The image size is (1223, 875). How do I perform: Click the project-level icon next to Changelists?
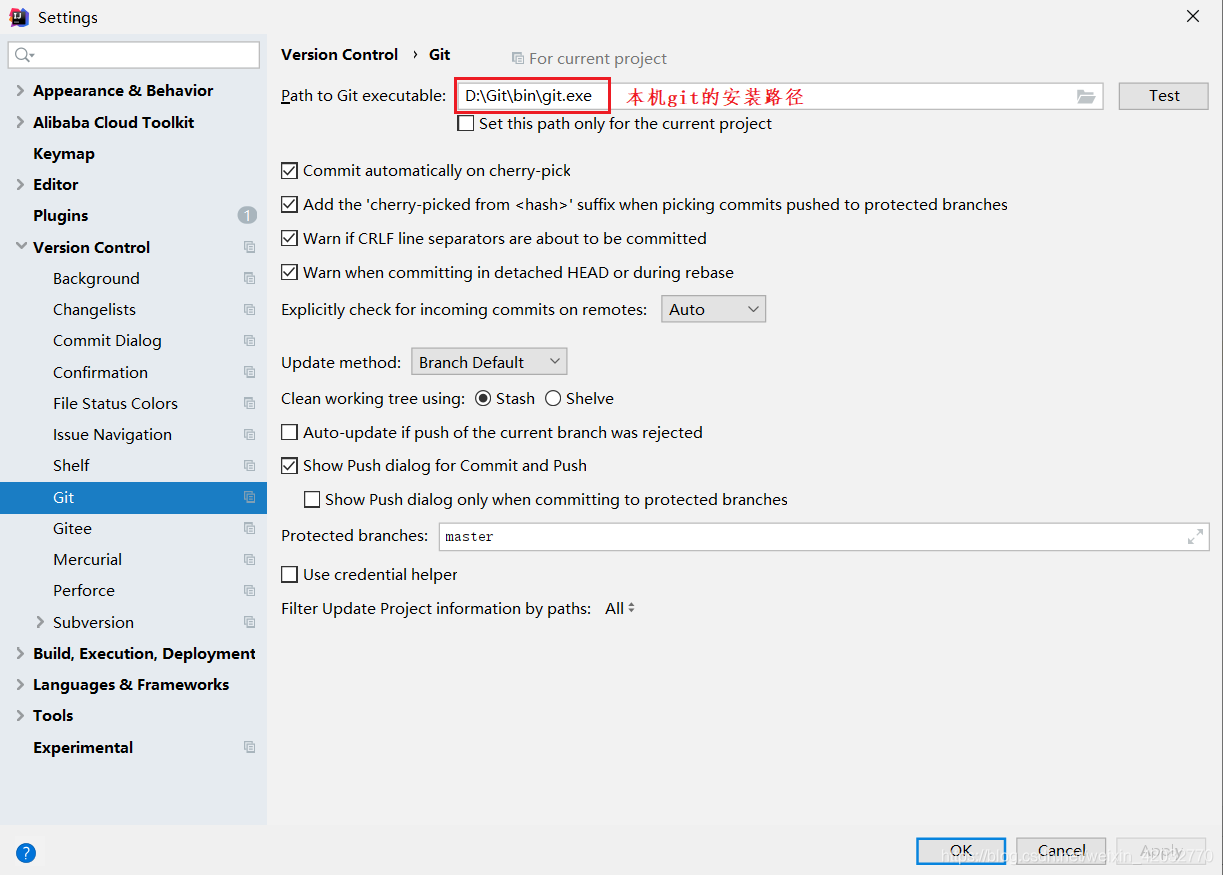click(249, 310)
